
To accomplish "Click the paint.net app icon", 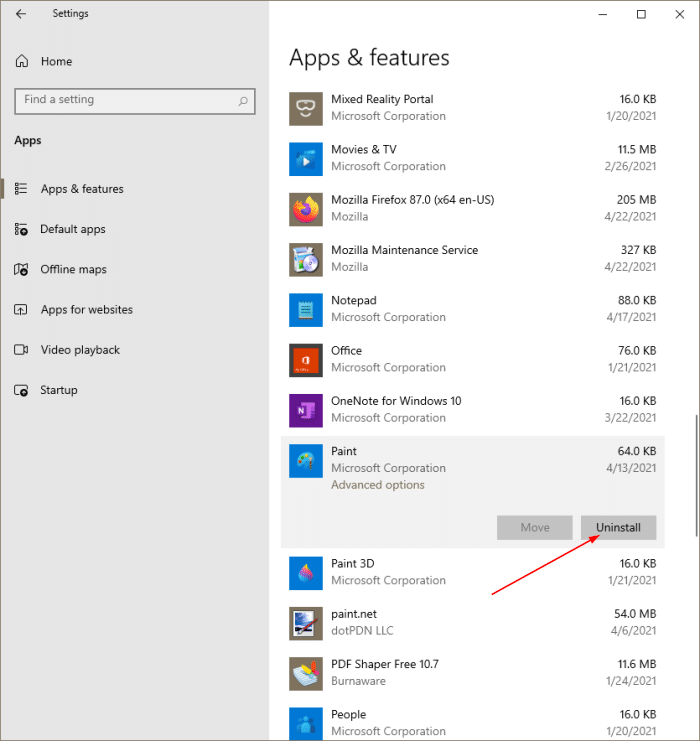I will [306, 624].
